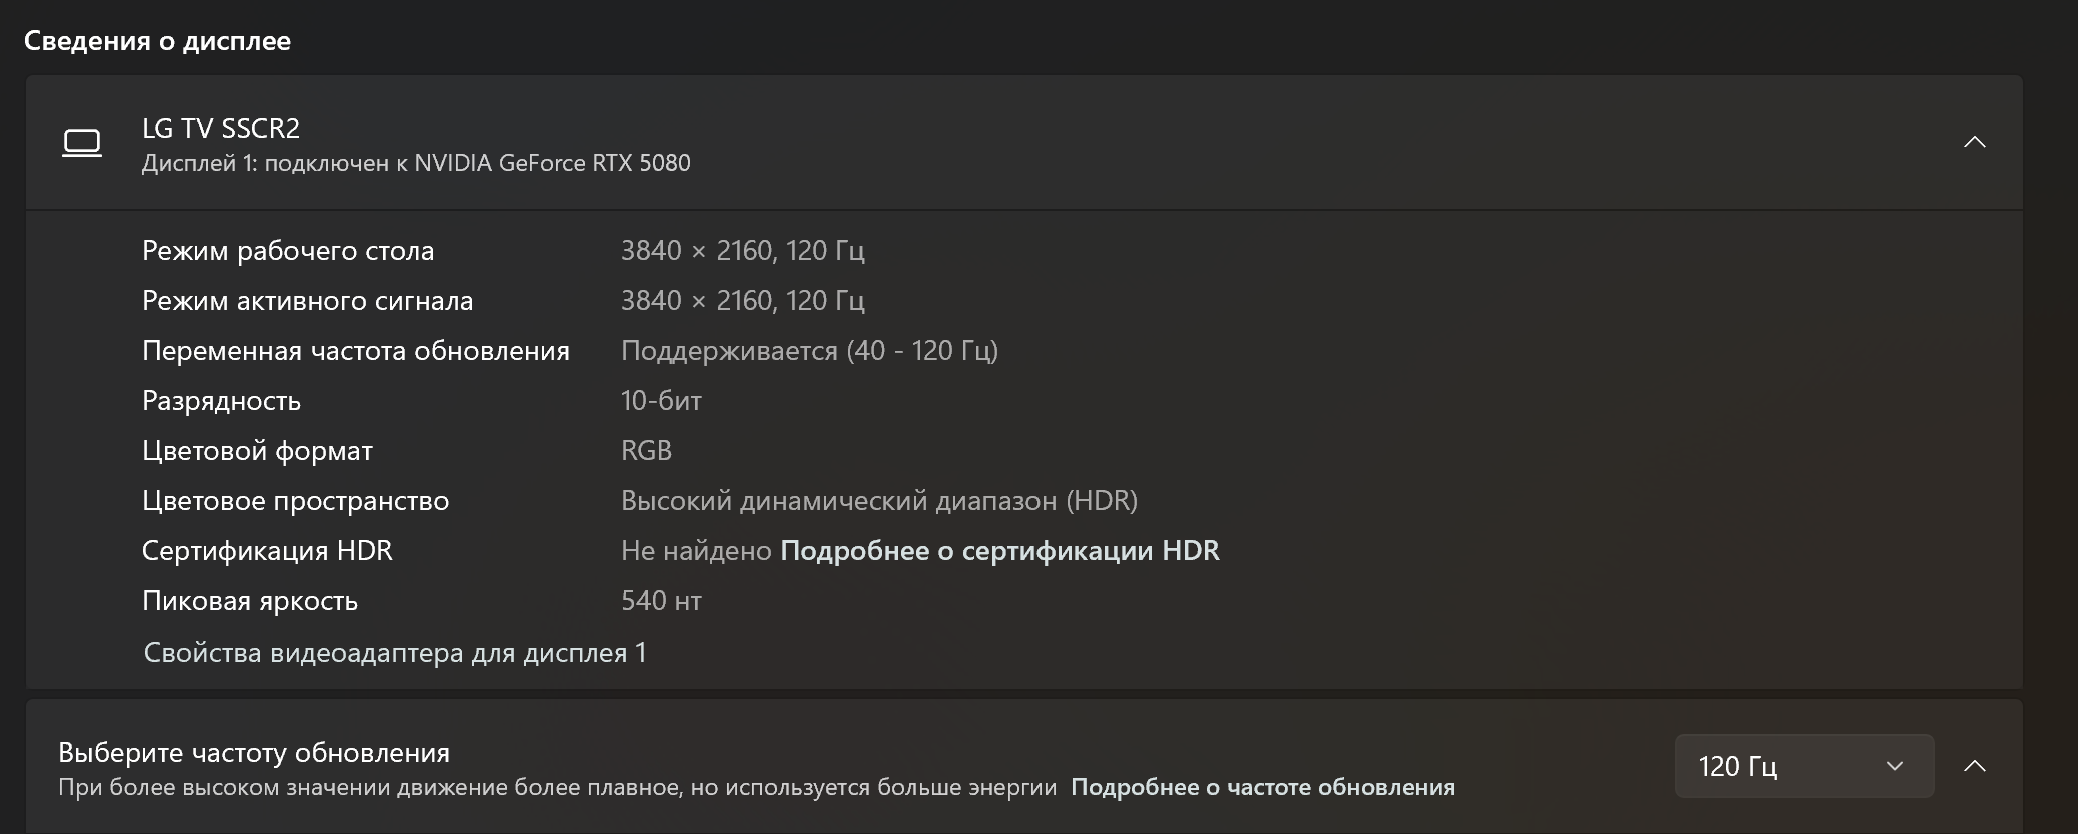Screen dimensions: 2078x834
Task: Click the LG TV SSCR2 display name
Action: click(221, 128)
